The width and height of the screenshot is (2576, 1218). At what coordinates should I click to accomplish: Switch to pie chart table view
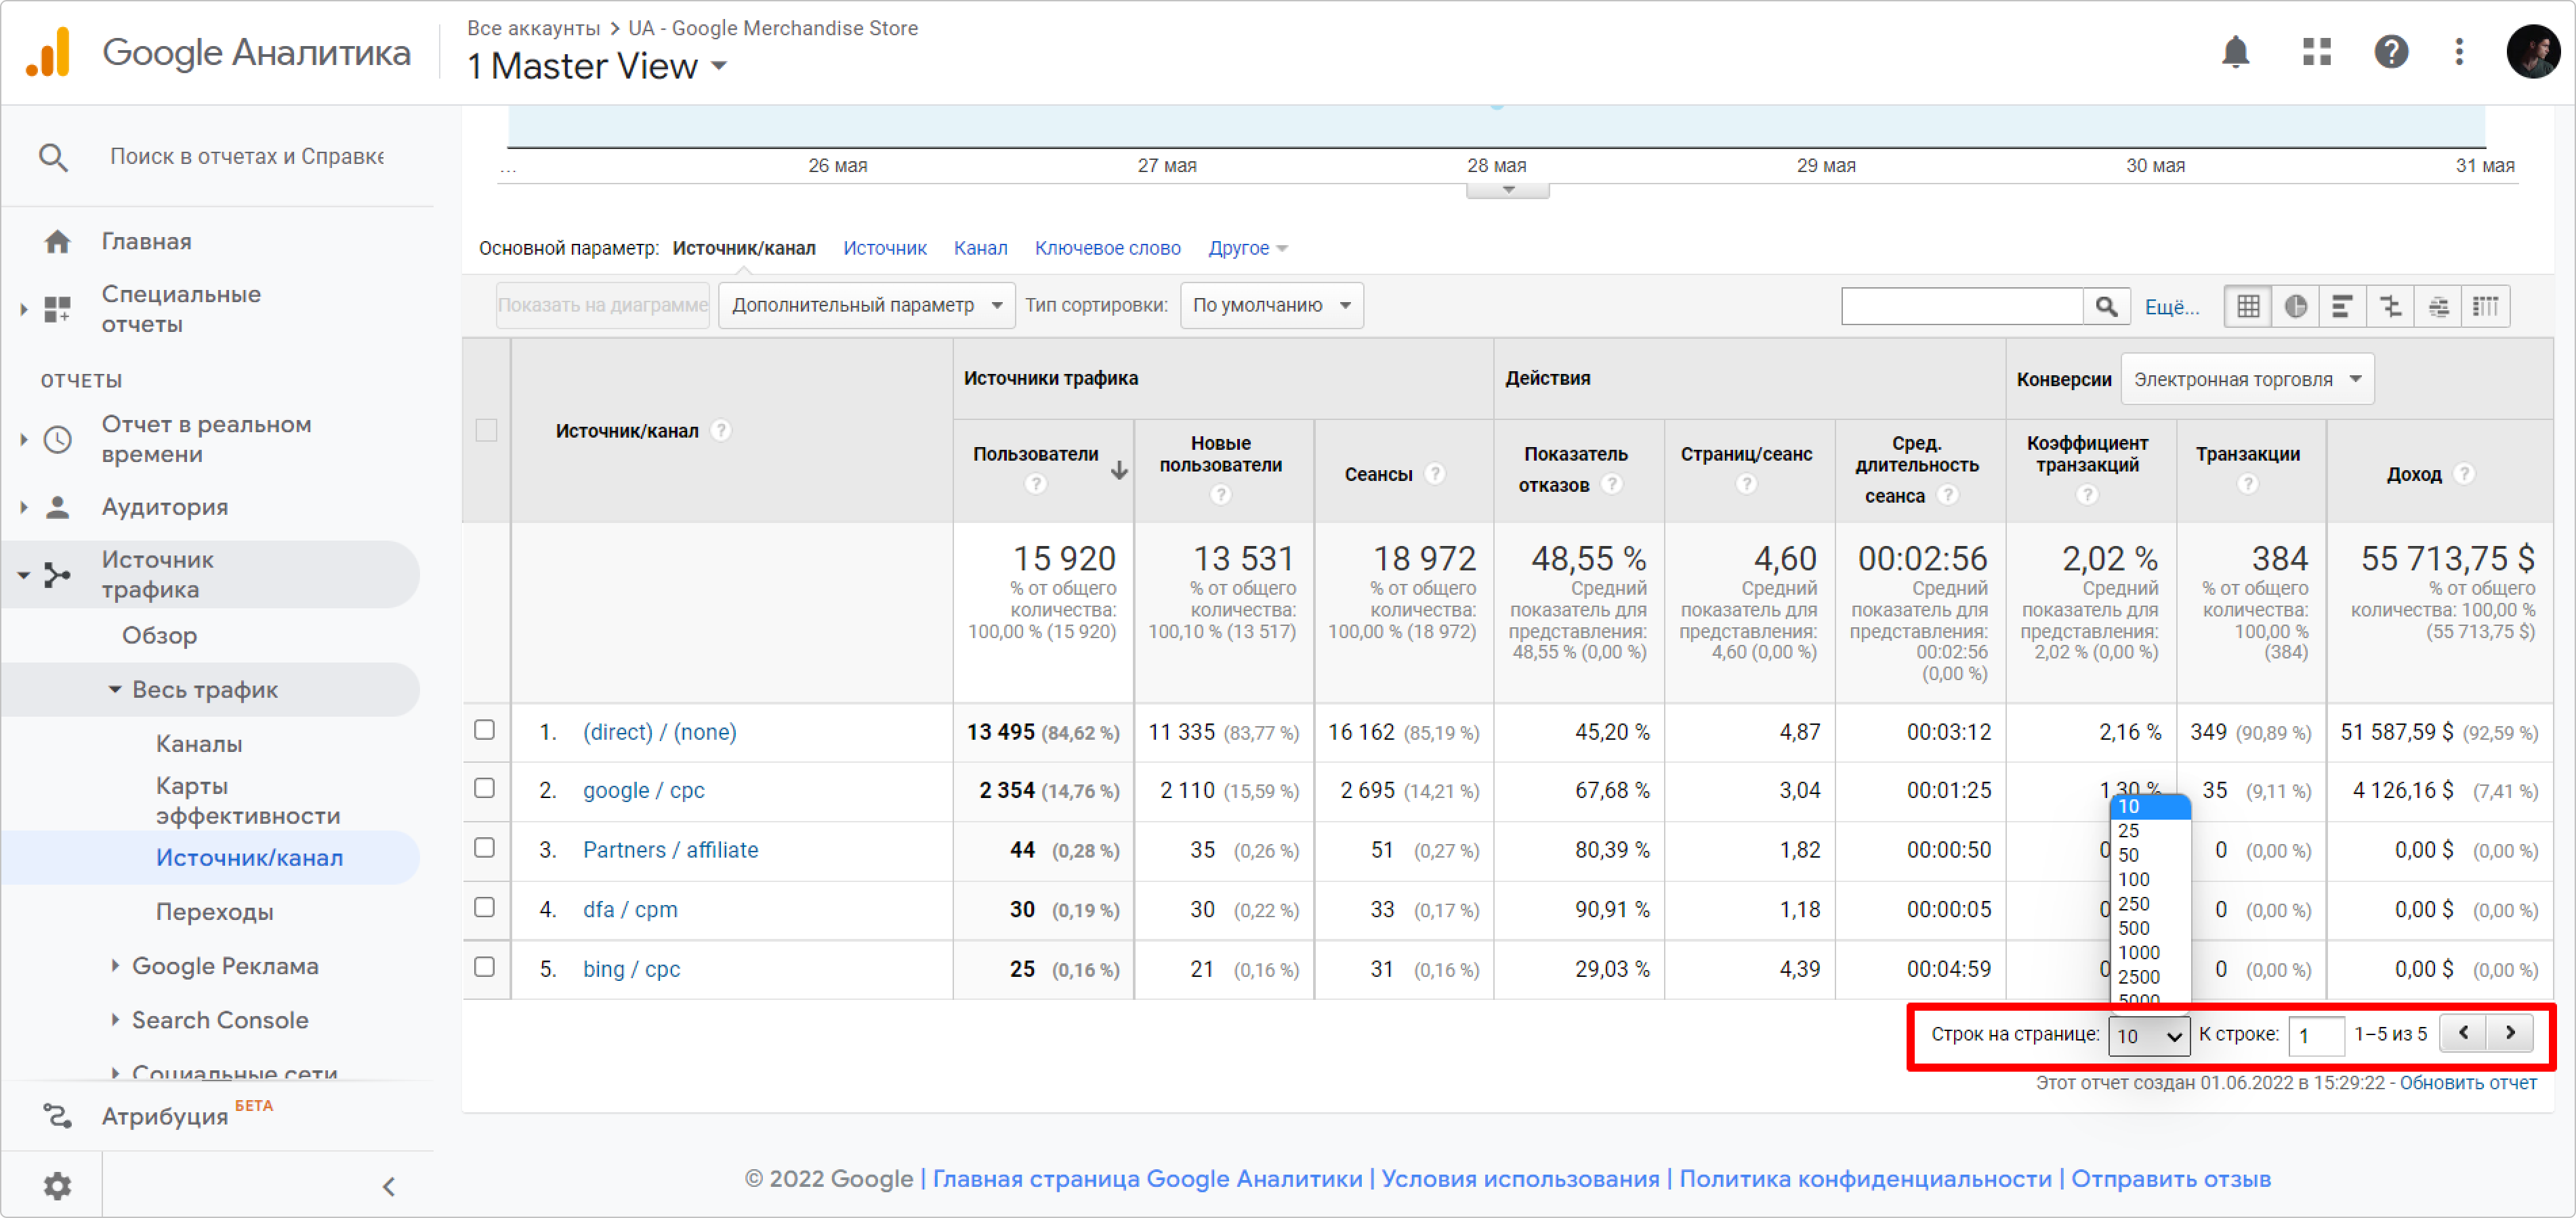2296,306
